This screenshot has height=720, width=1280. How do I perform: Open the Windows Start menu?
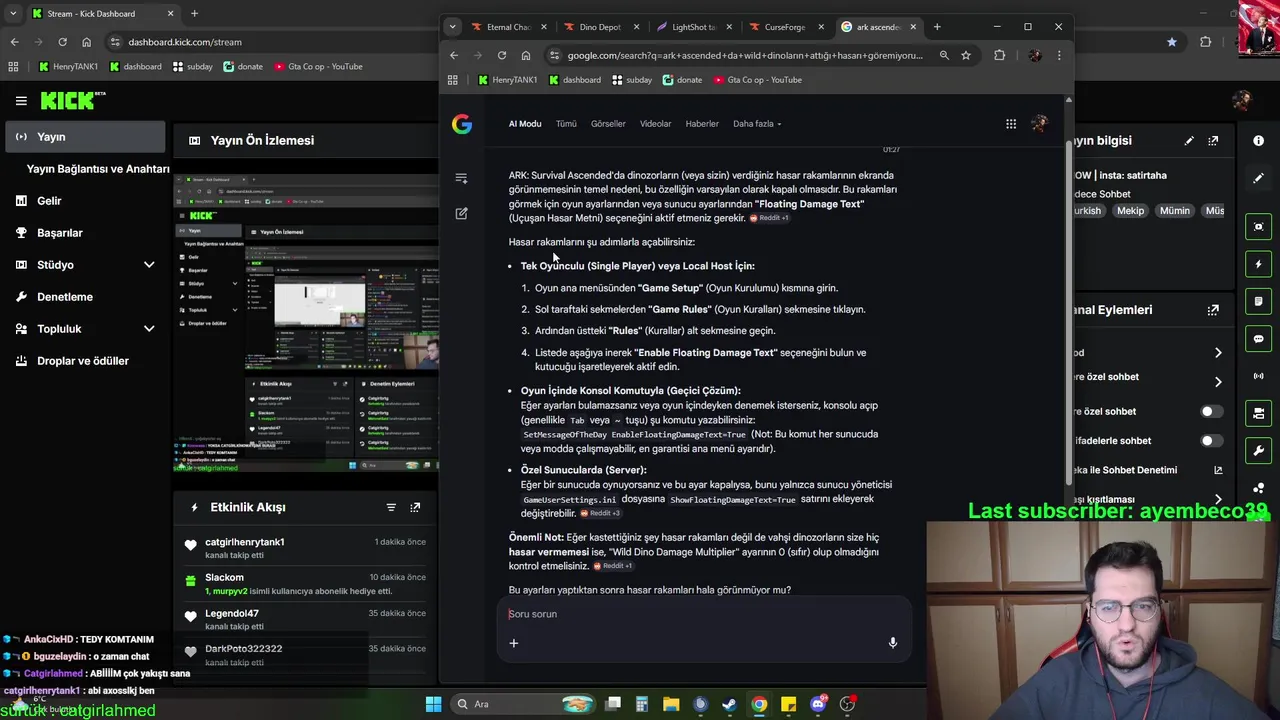point(433,704)
